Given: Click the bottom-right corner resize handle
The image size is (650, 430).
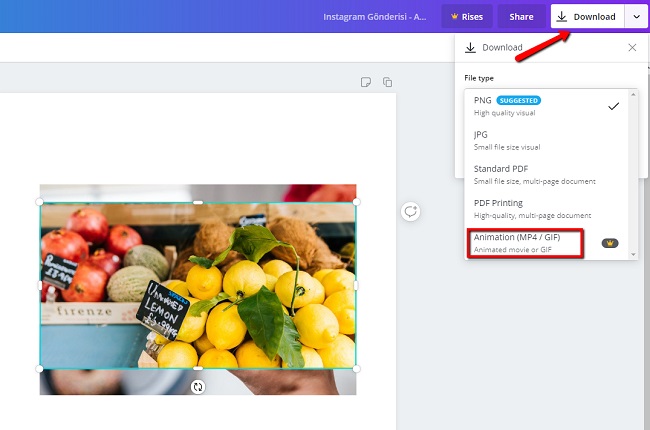Looking at the screenshot, I should coord(357,369).
